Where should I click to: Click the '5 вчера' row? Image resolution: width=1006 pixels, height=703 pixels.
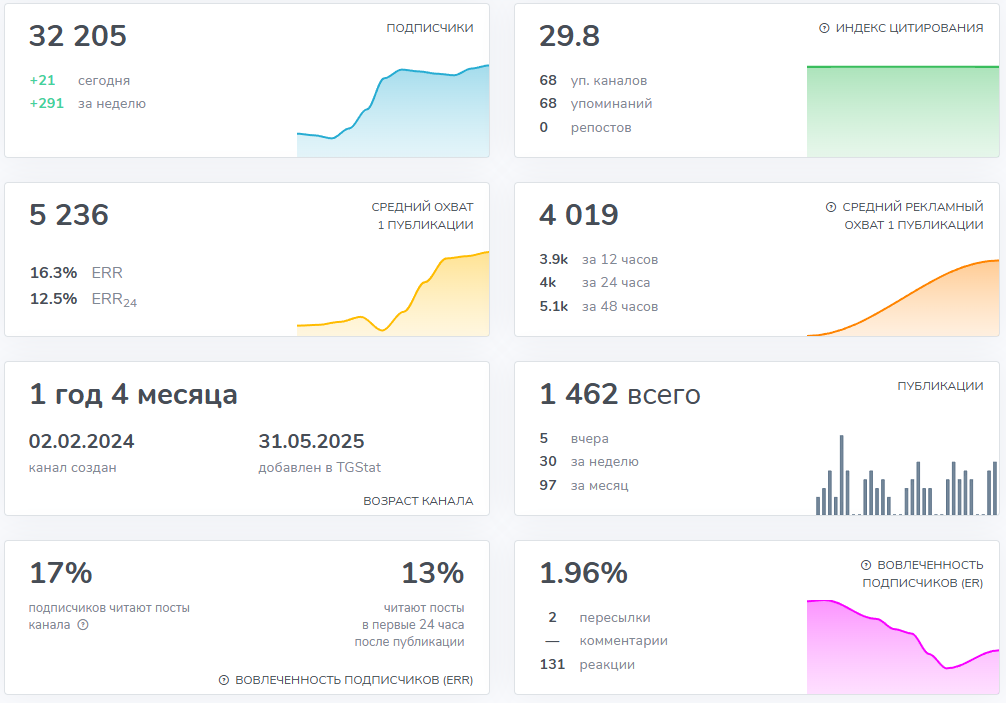tap(574, 438)
